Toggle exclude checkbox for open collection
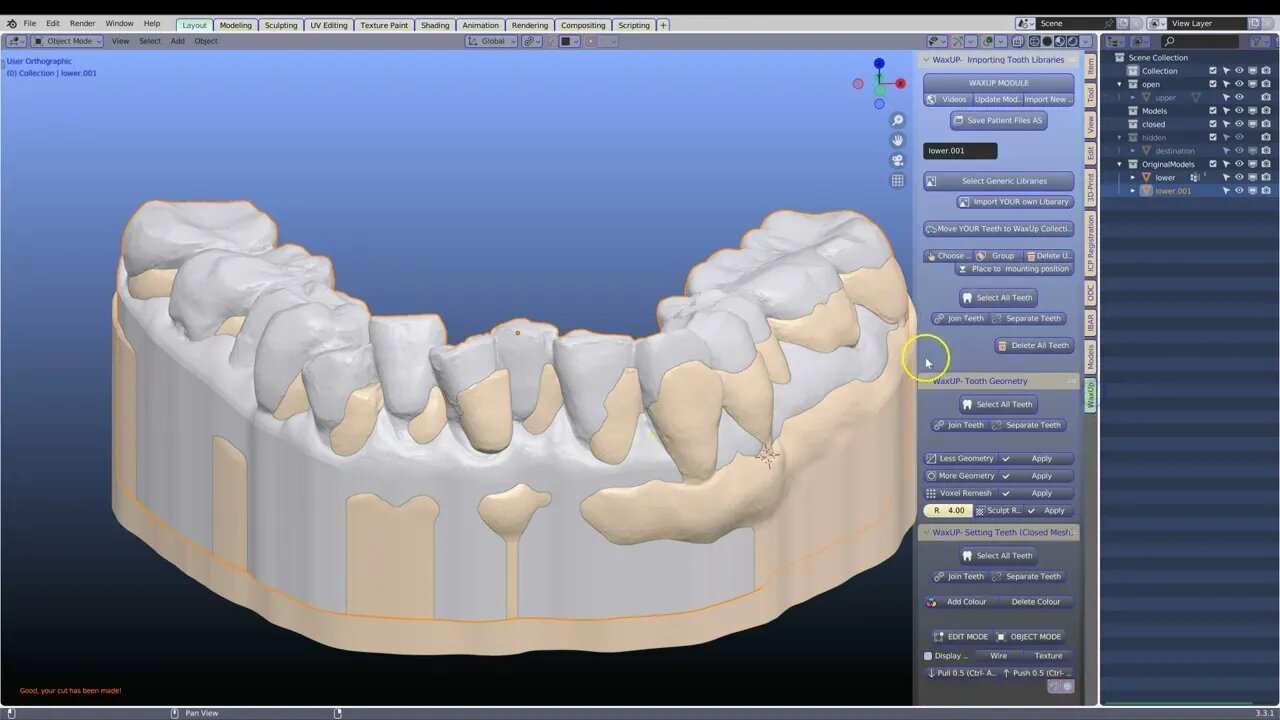This screenshot has height=720, width=1280. [1213, 84]
